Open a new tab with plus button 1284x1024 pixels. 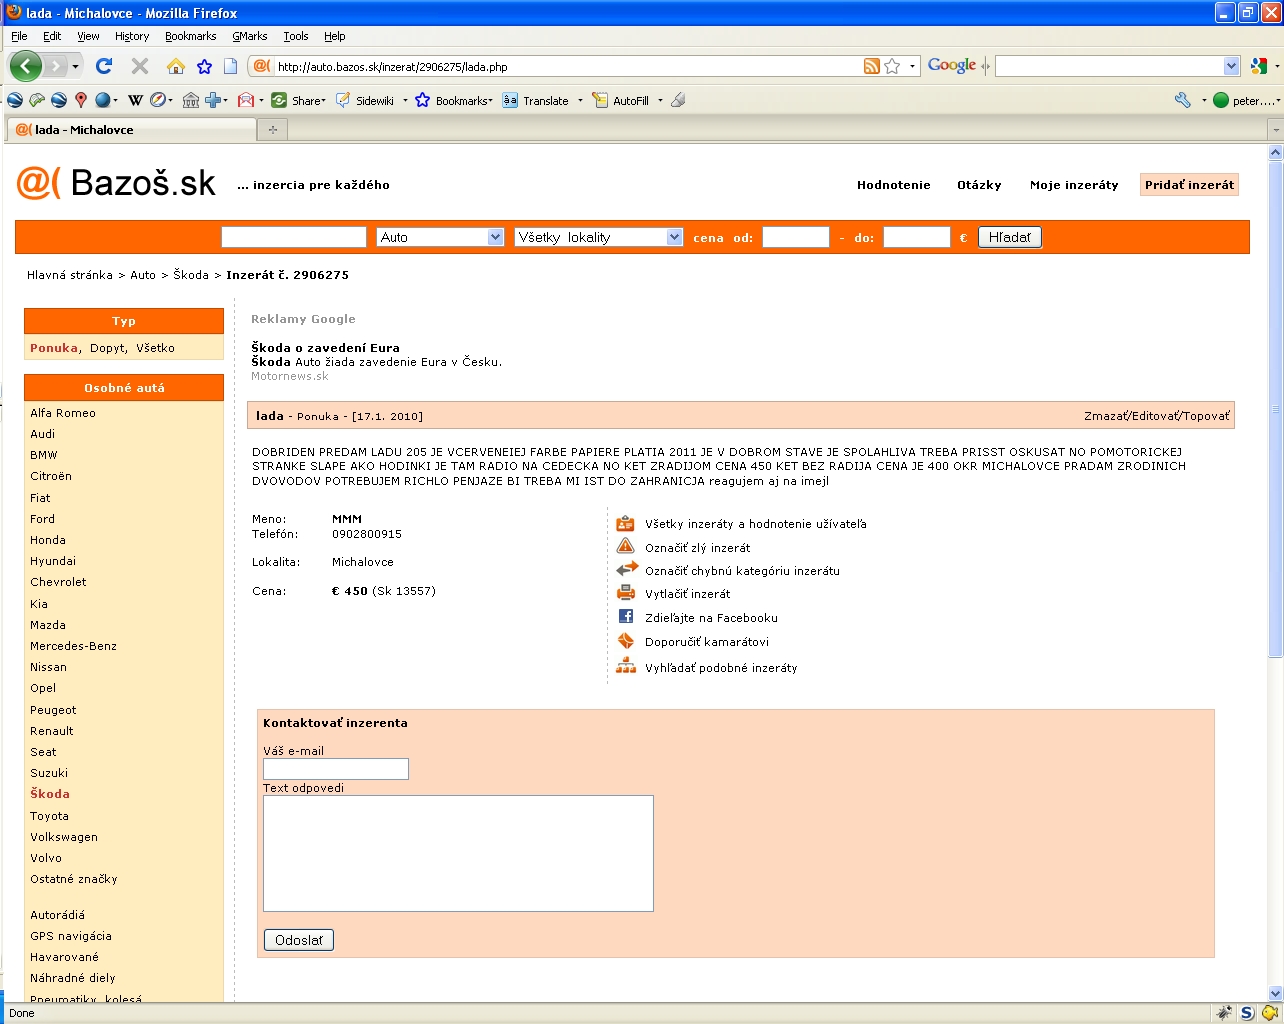pyautogui.click(x=272, y=130)
